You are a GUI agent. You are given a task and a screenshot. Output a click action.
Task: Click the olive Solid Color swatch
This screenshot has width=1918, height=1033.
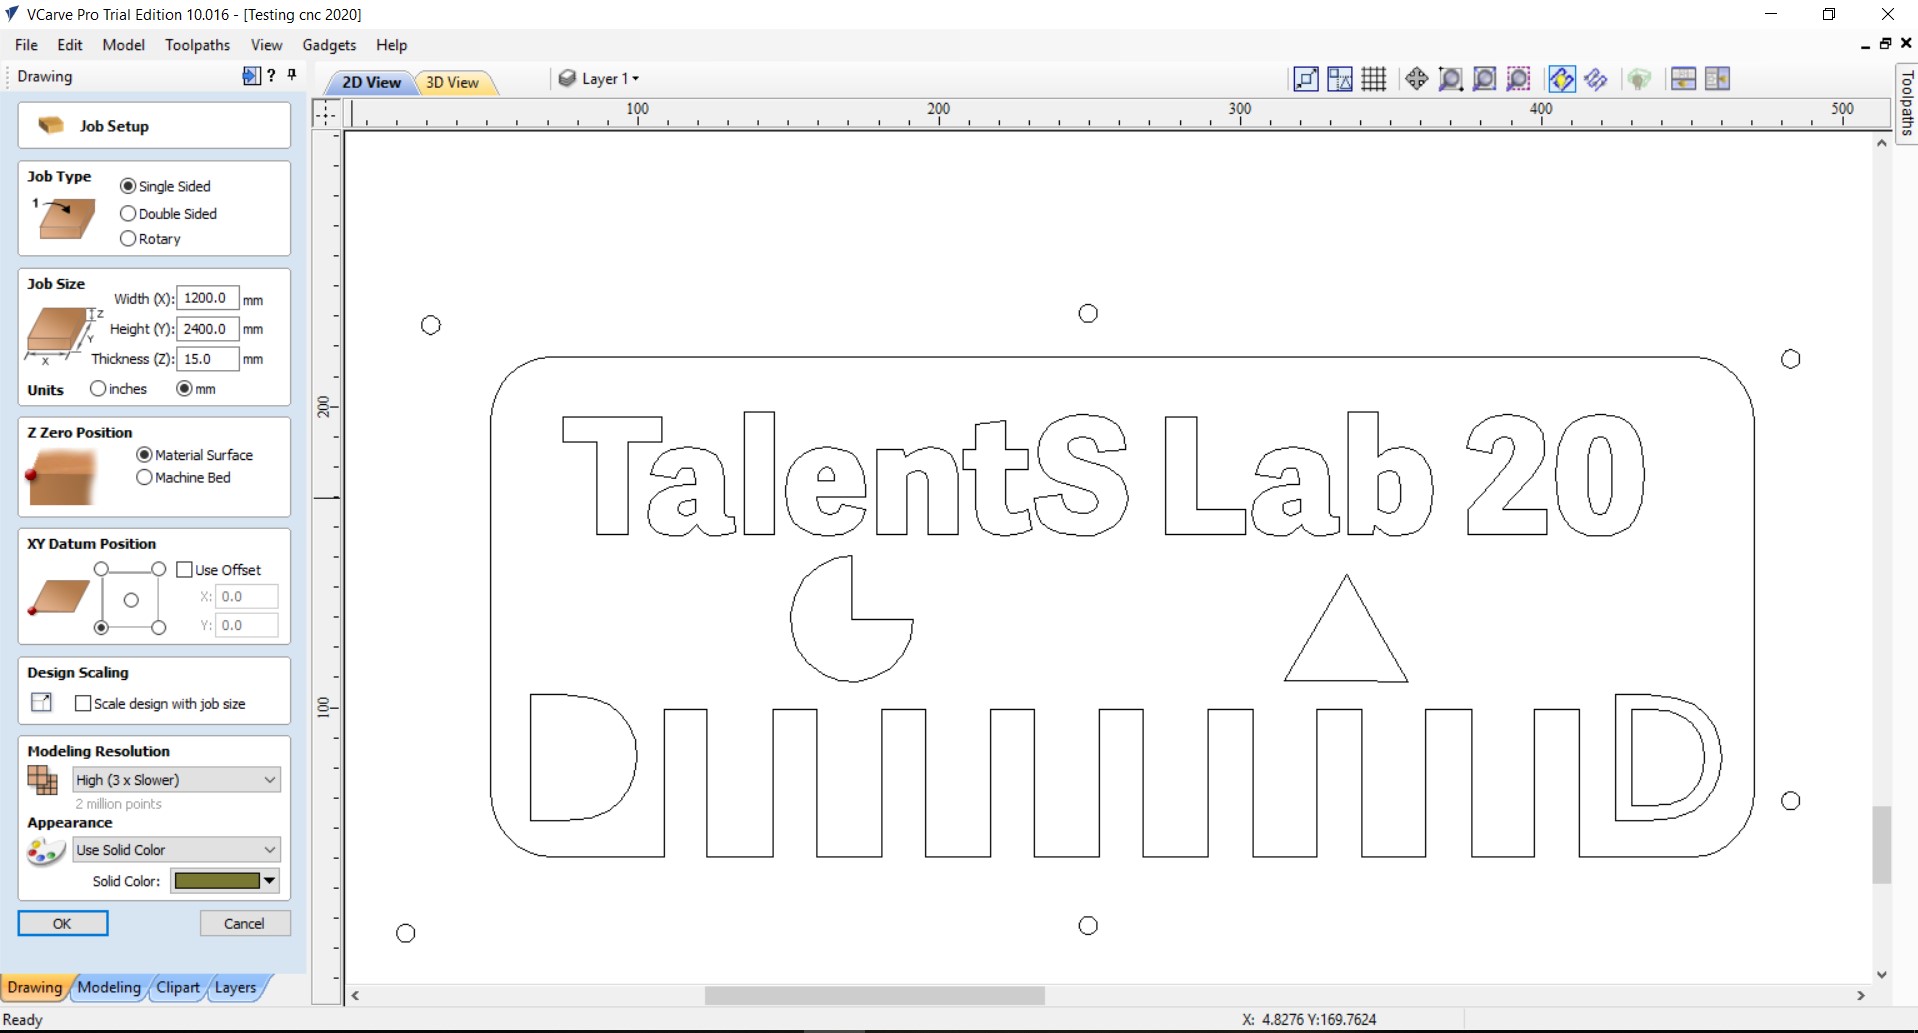[217, 880]
